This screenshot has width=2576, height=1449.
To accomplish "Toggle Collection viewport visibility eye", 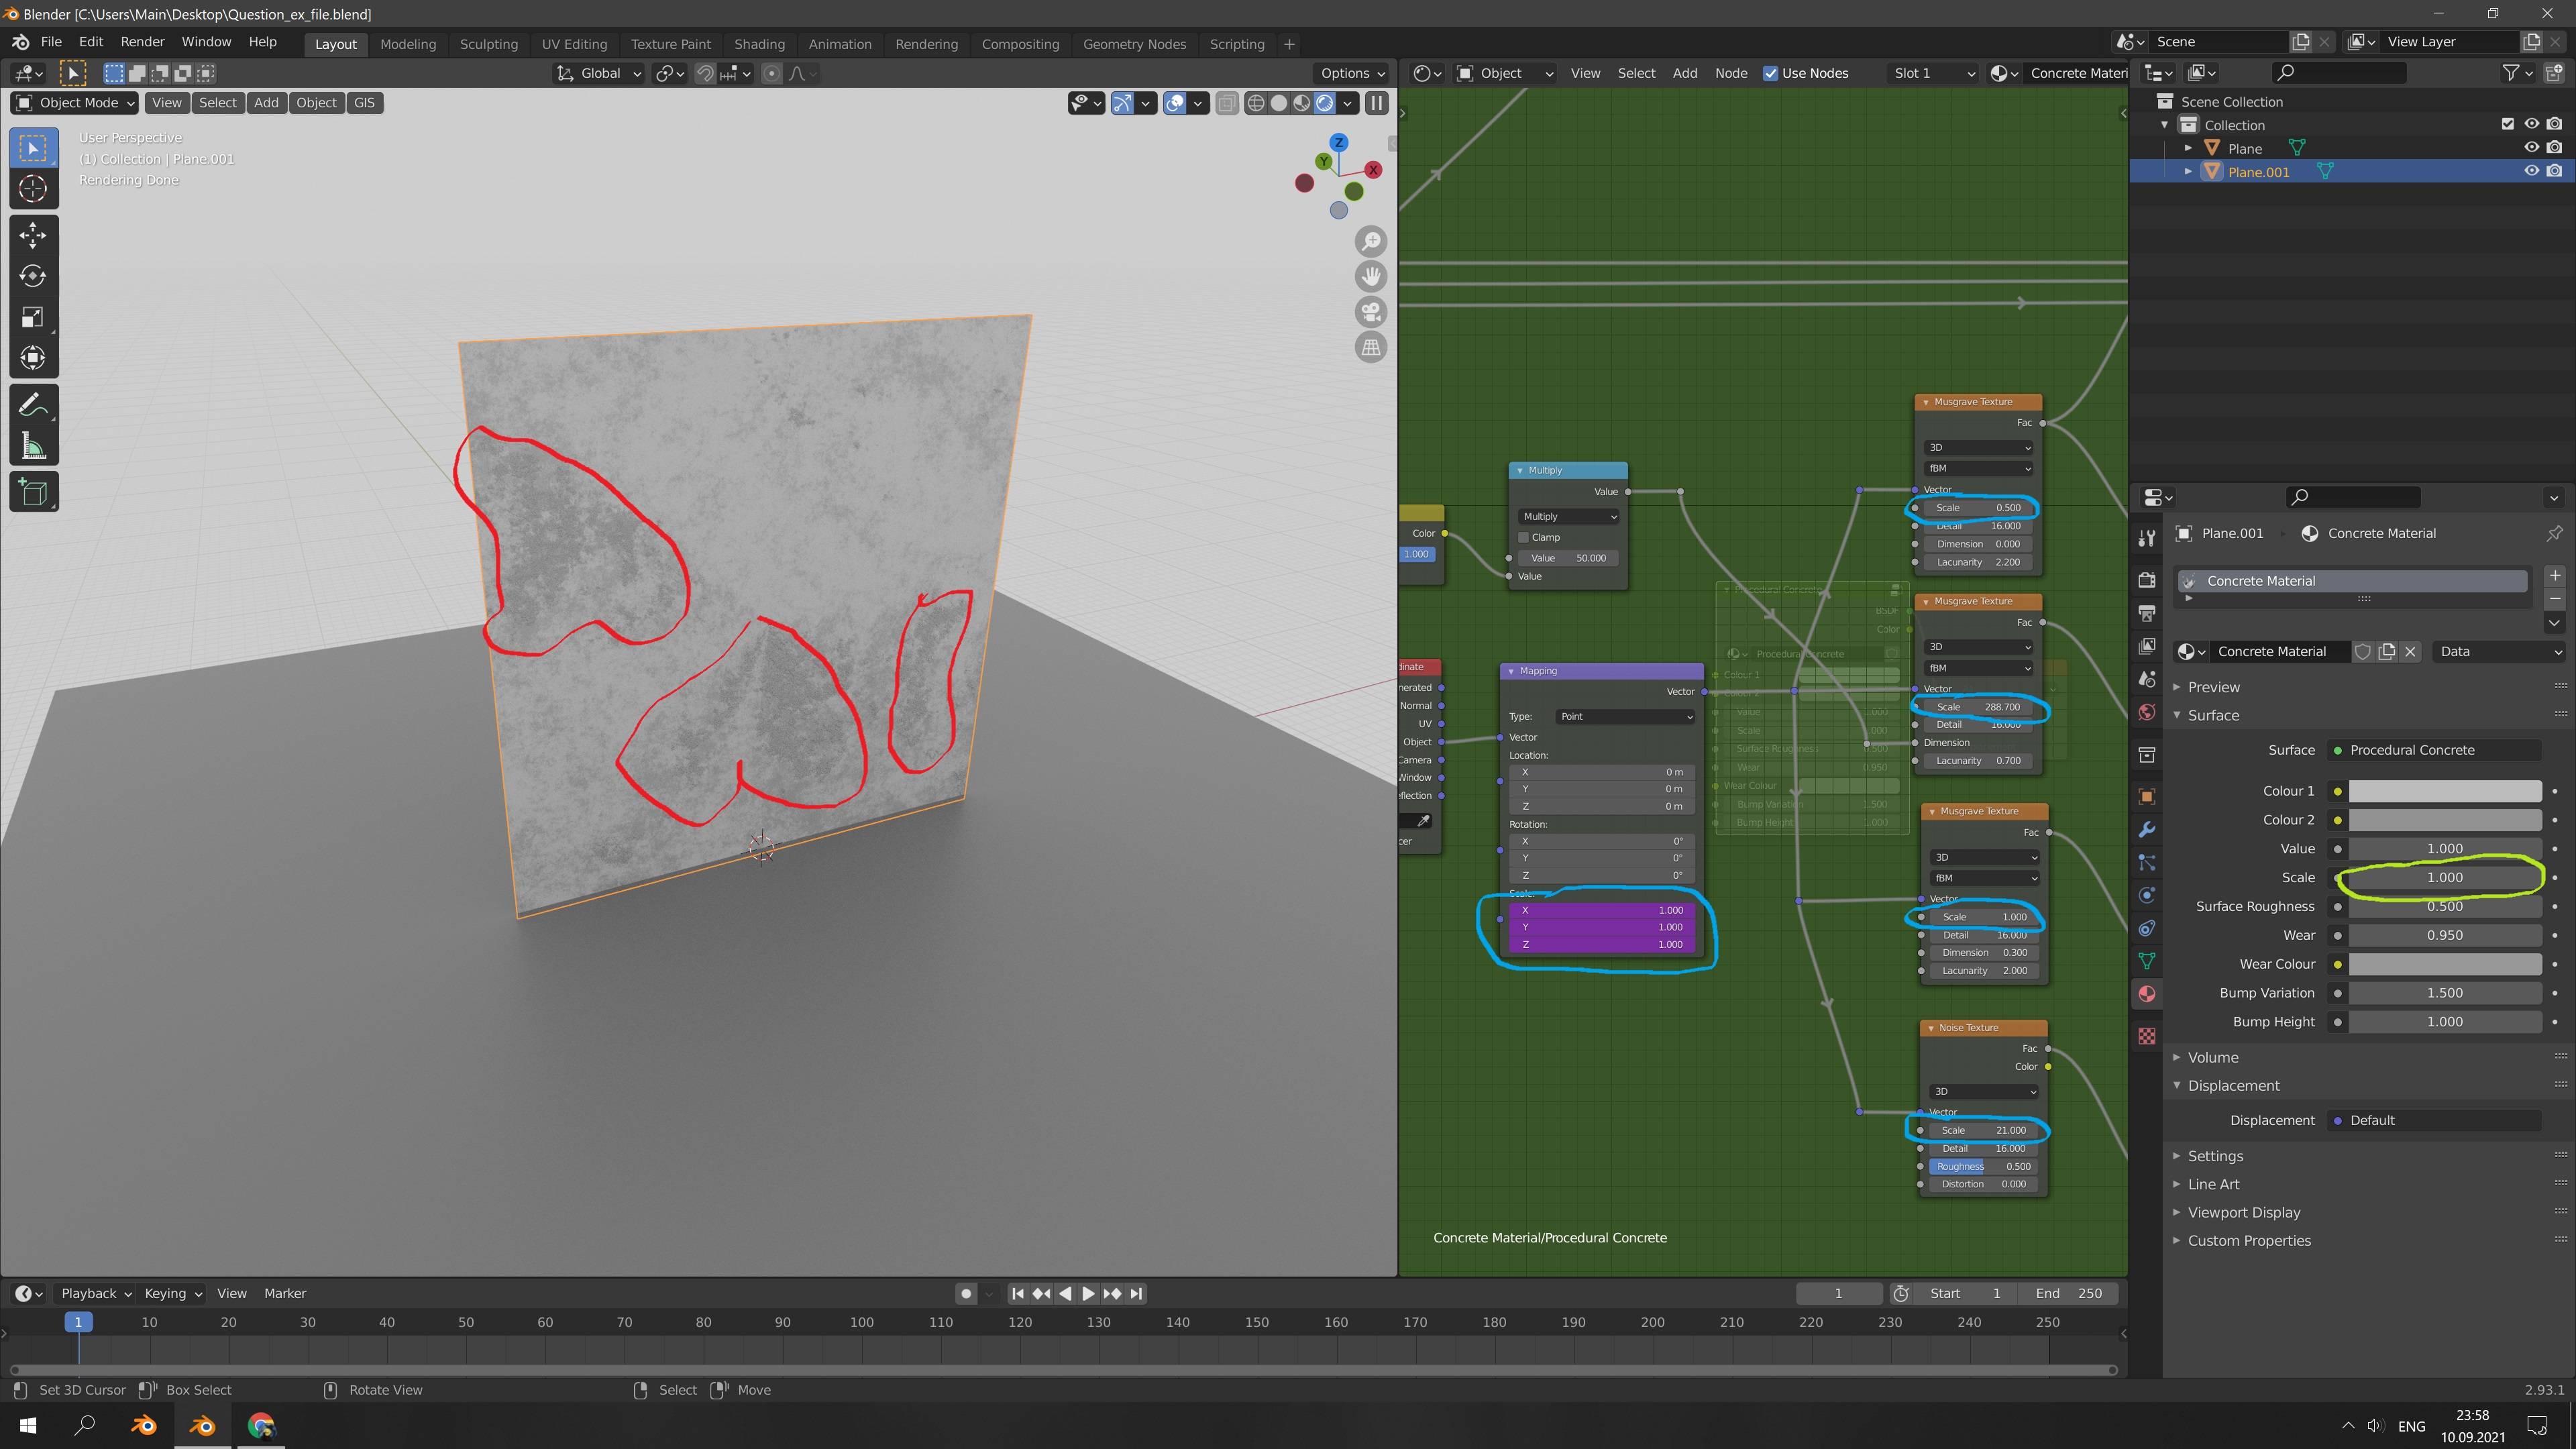I will click(x=2531, y=124).
